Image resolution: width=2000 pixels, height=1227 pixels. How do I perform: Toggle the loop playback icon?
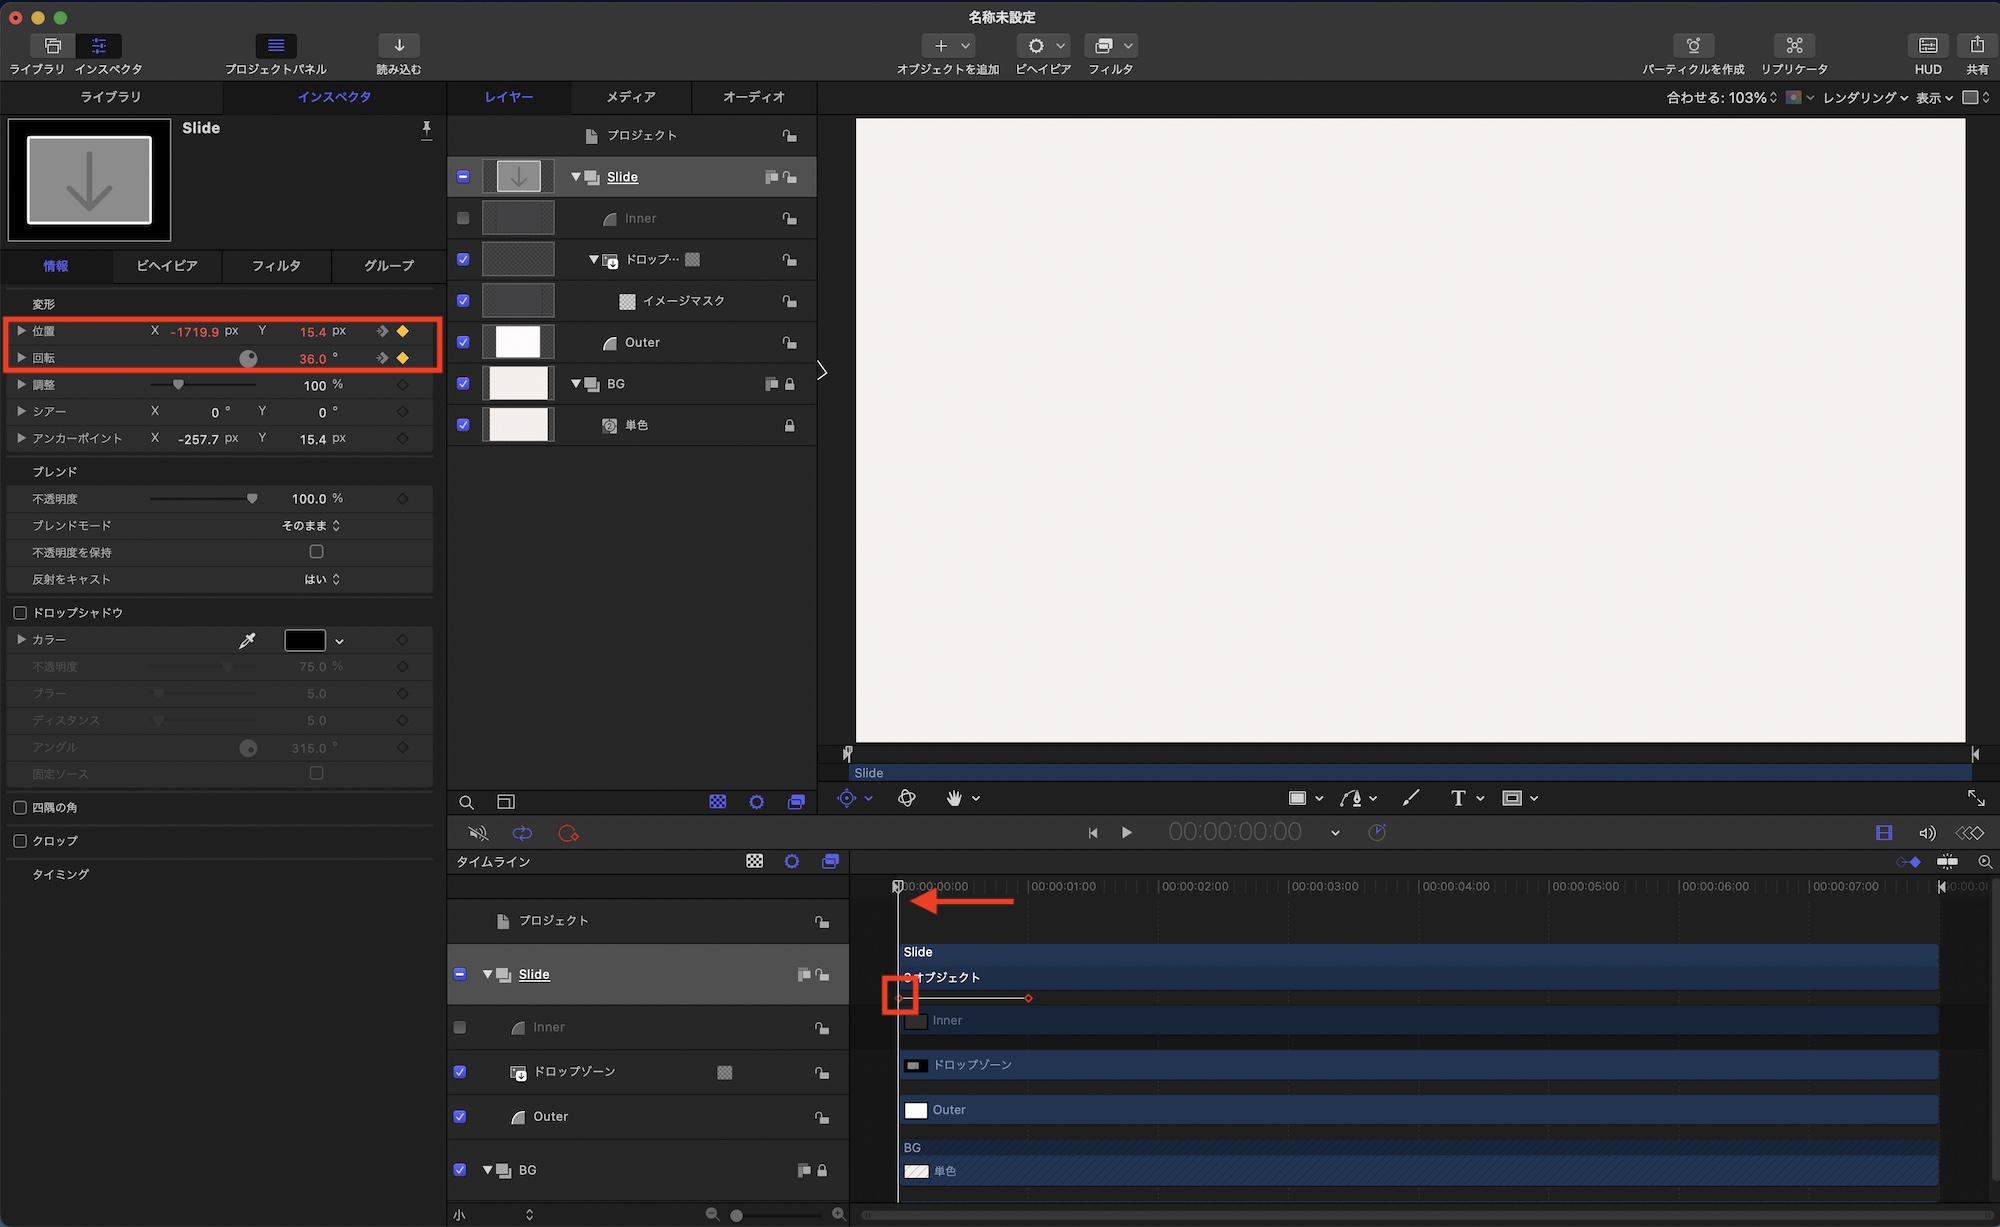522,833
